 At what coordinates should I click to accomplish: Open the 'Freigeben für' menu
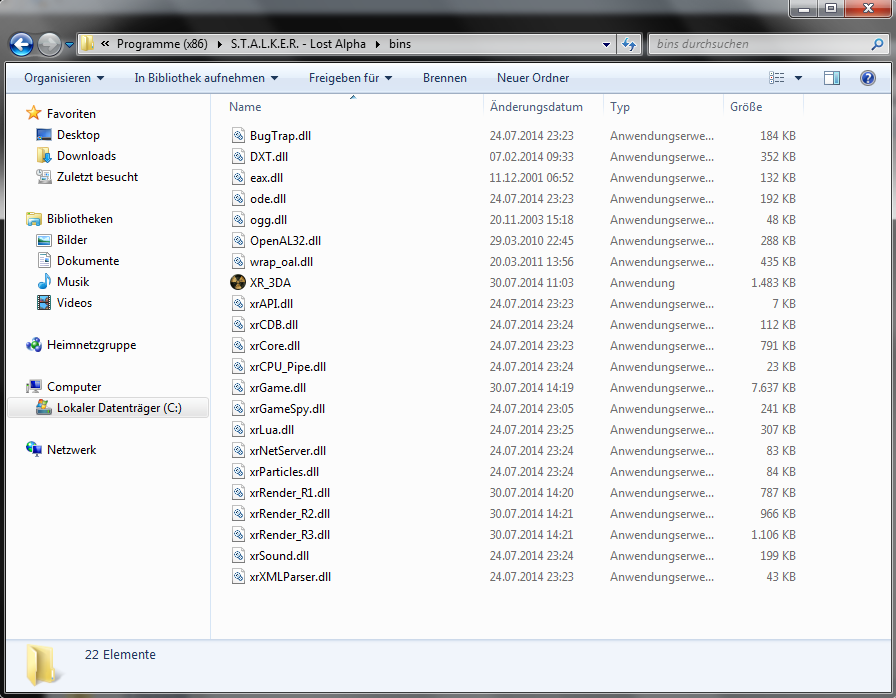(350, 78)
